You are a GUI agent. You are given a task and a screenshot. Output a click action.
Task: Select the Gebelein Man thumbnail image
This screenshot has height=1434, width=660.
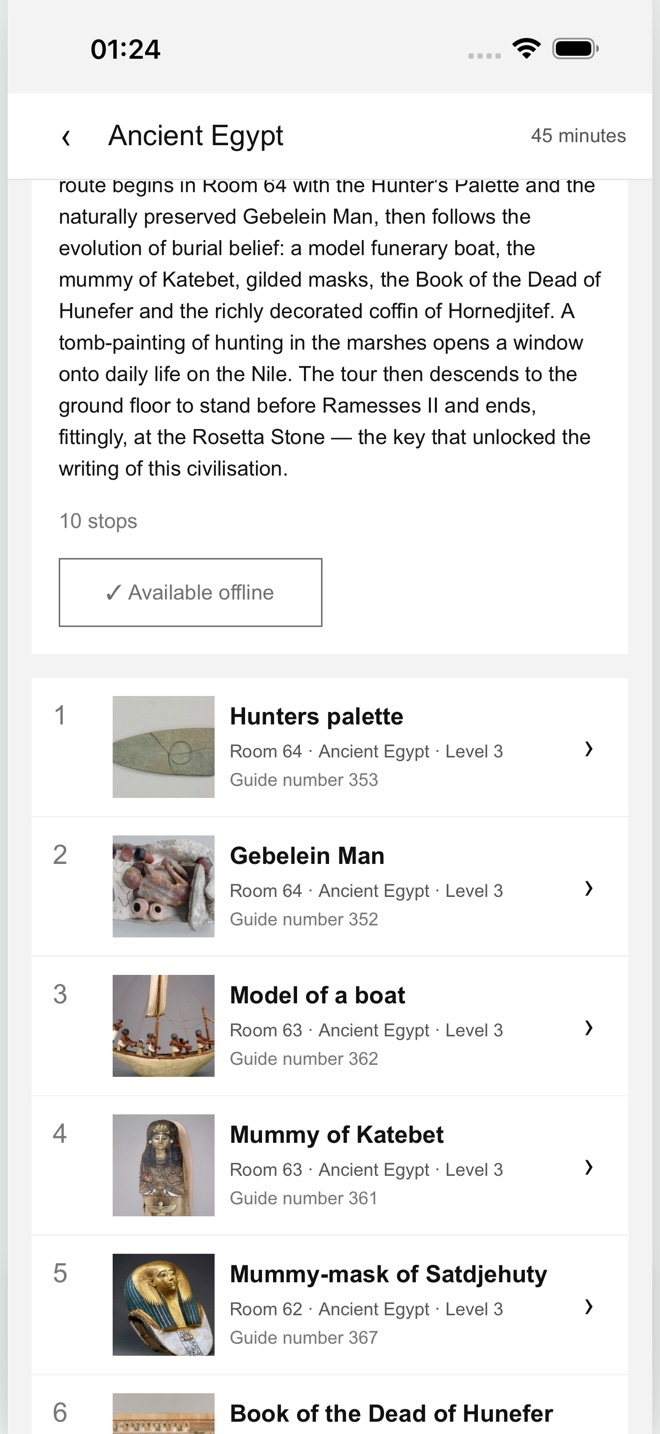[163, 886]
